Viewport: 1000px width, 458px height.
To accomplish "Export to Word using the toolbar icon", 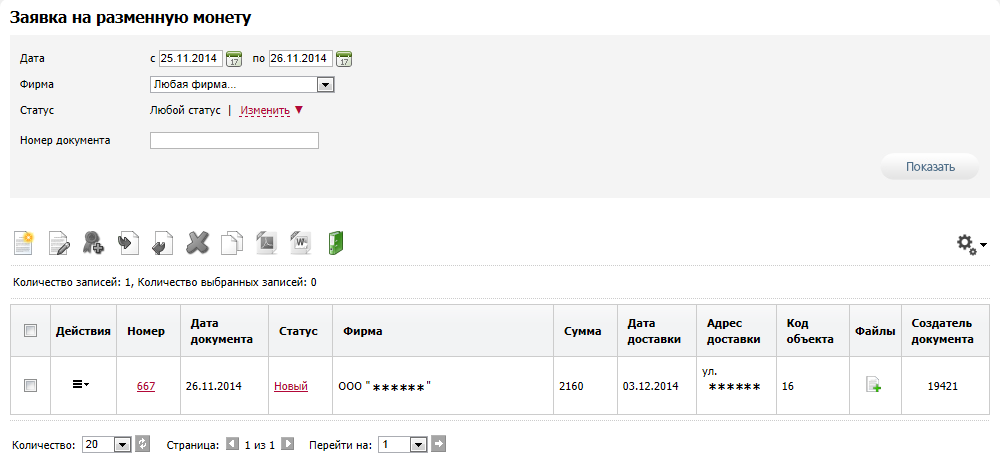I will [301, 244].
